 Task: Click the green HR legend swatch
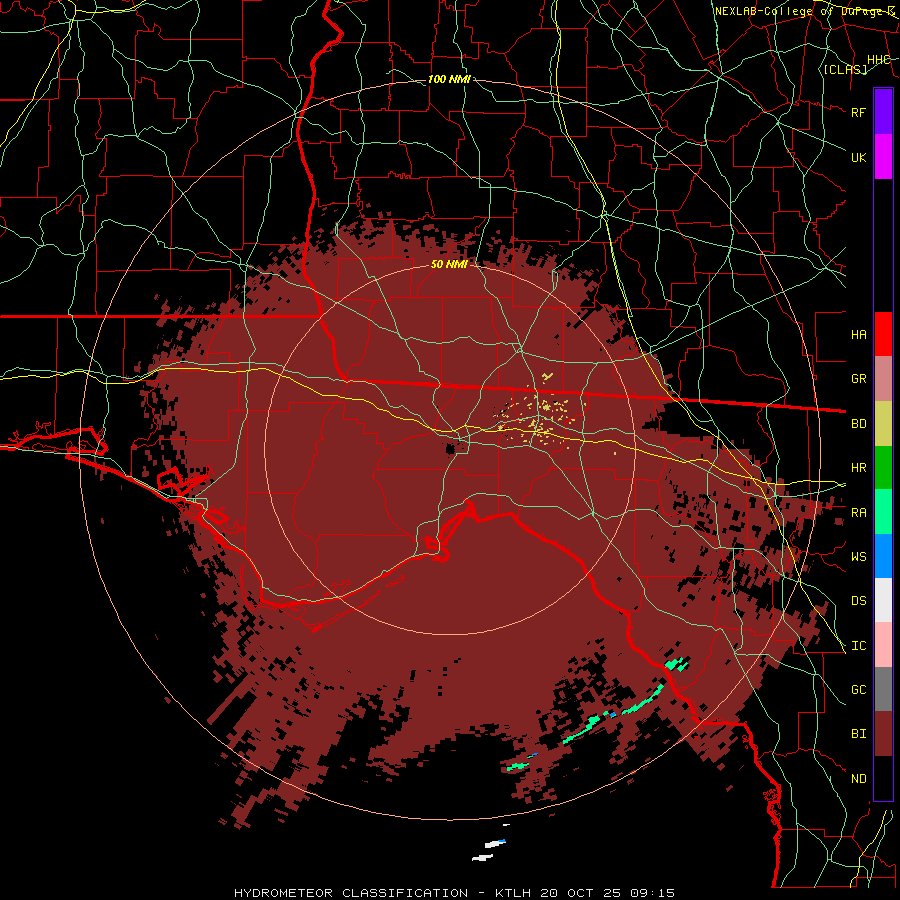coord(883,468)
